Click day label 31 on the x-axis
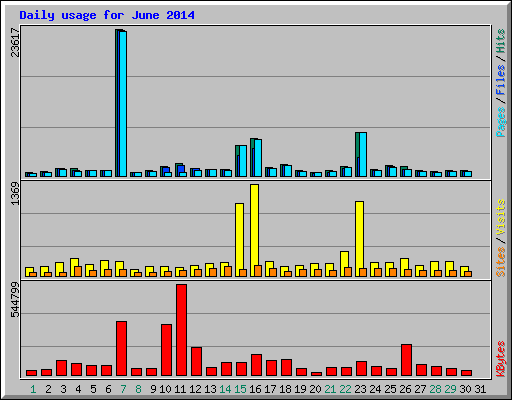The image size is (512, 400). [x=480, y=389]
